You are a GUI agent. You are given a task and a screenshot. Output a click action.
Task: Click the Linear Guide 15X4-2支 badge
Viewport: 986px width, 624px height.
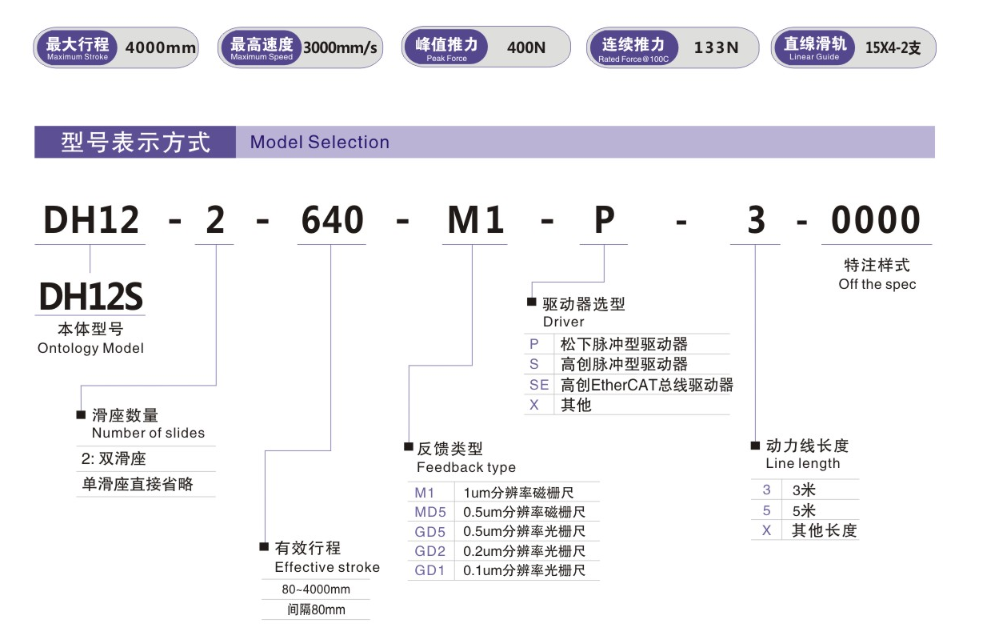[853, 47]
